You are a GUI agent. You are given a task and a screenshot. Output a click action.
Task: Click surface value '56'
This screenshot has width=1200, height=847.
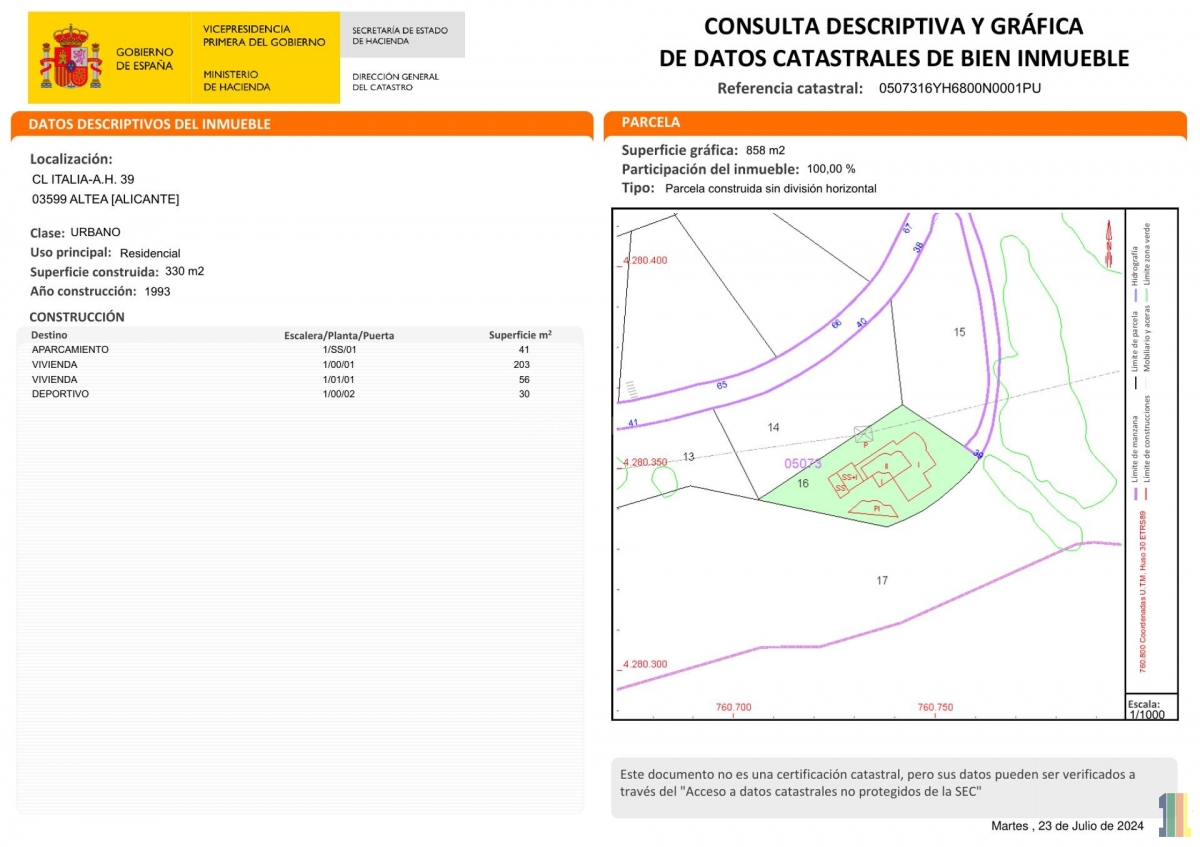pos(524,380)
